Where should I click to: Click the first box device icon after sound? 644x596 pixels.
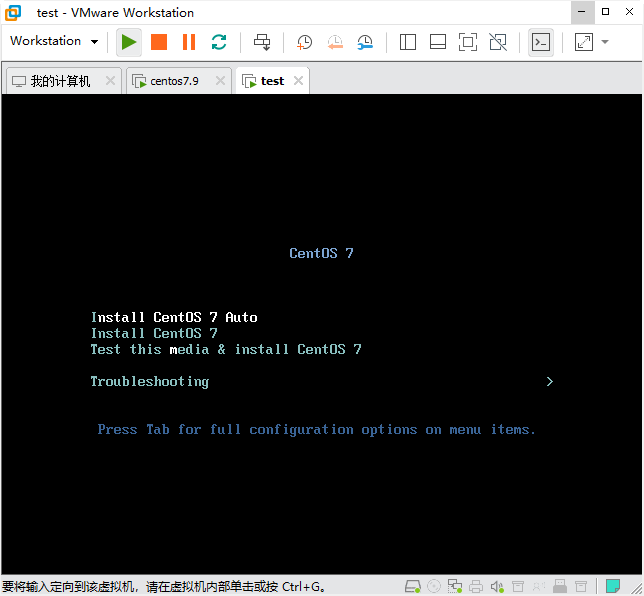[x=518, y=586]
